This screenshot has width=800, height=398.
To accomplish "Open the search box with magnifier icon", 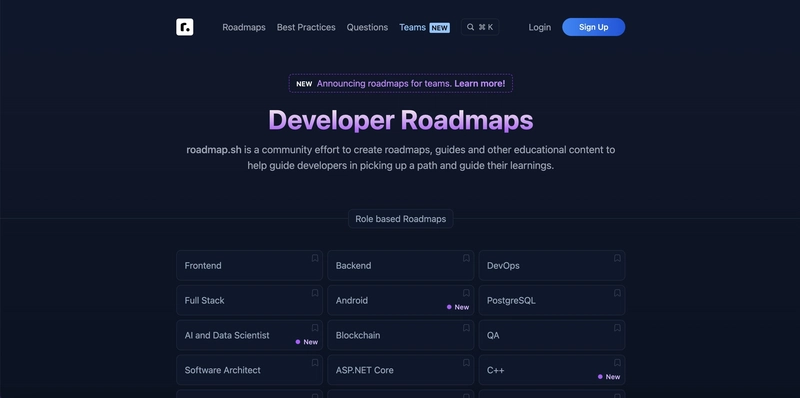I will pyautogui.click(x=480, y=27).
